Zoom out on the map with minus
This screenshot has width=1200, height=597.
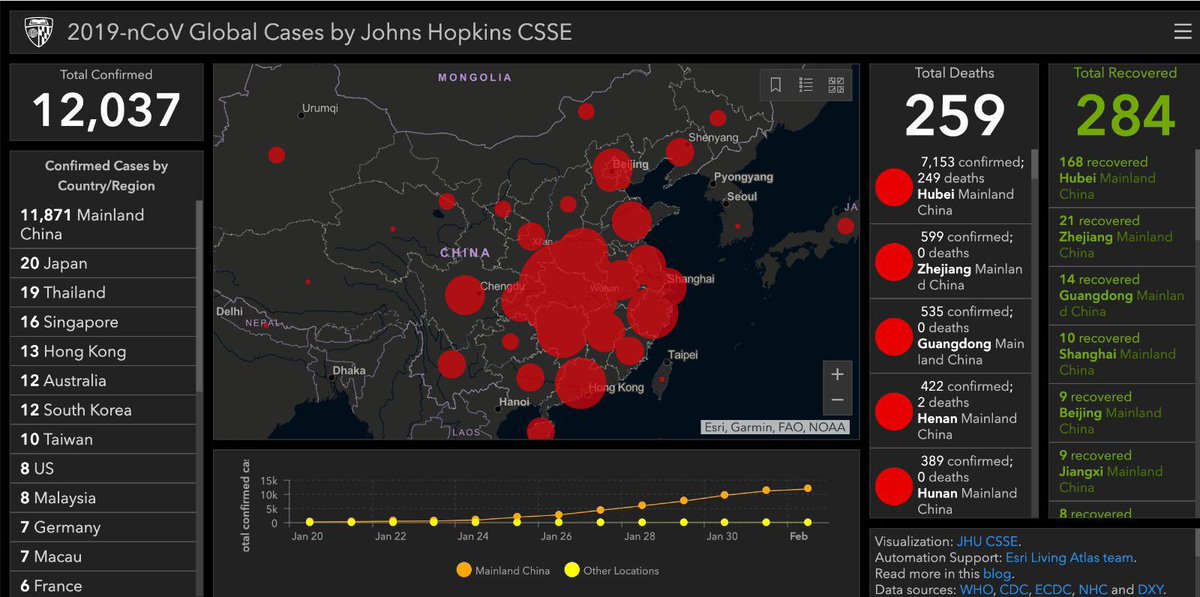[837, 400]
